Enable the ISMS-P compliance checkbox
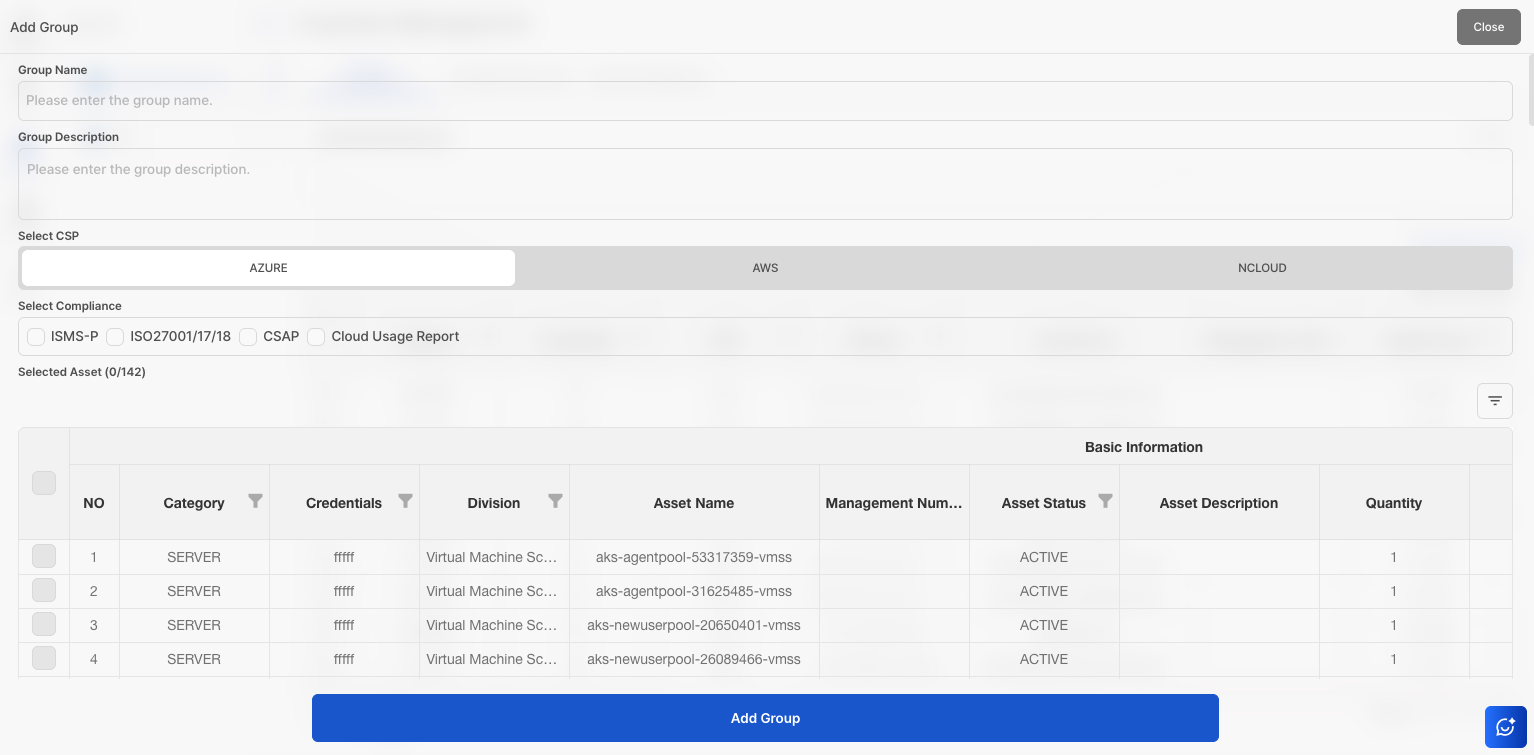1534x755 pixels. click(36, 337)
